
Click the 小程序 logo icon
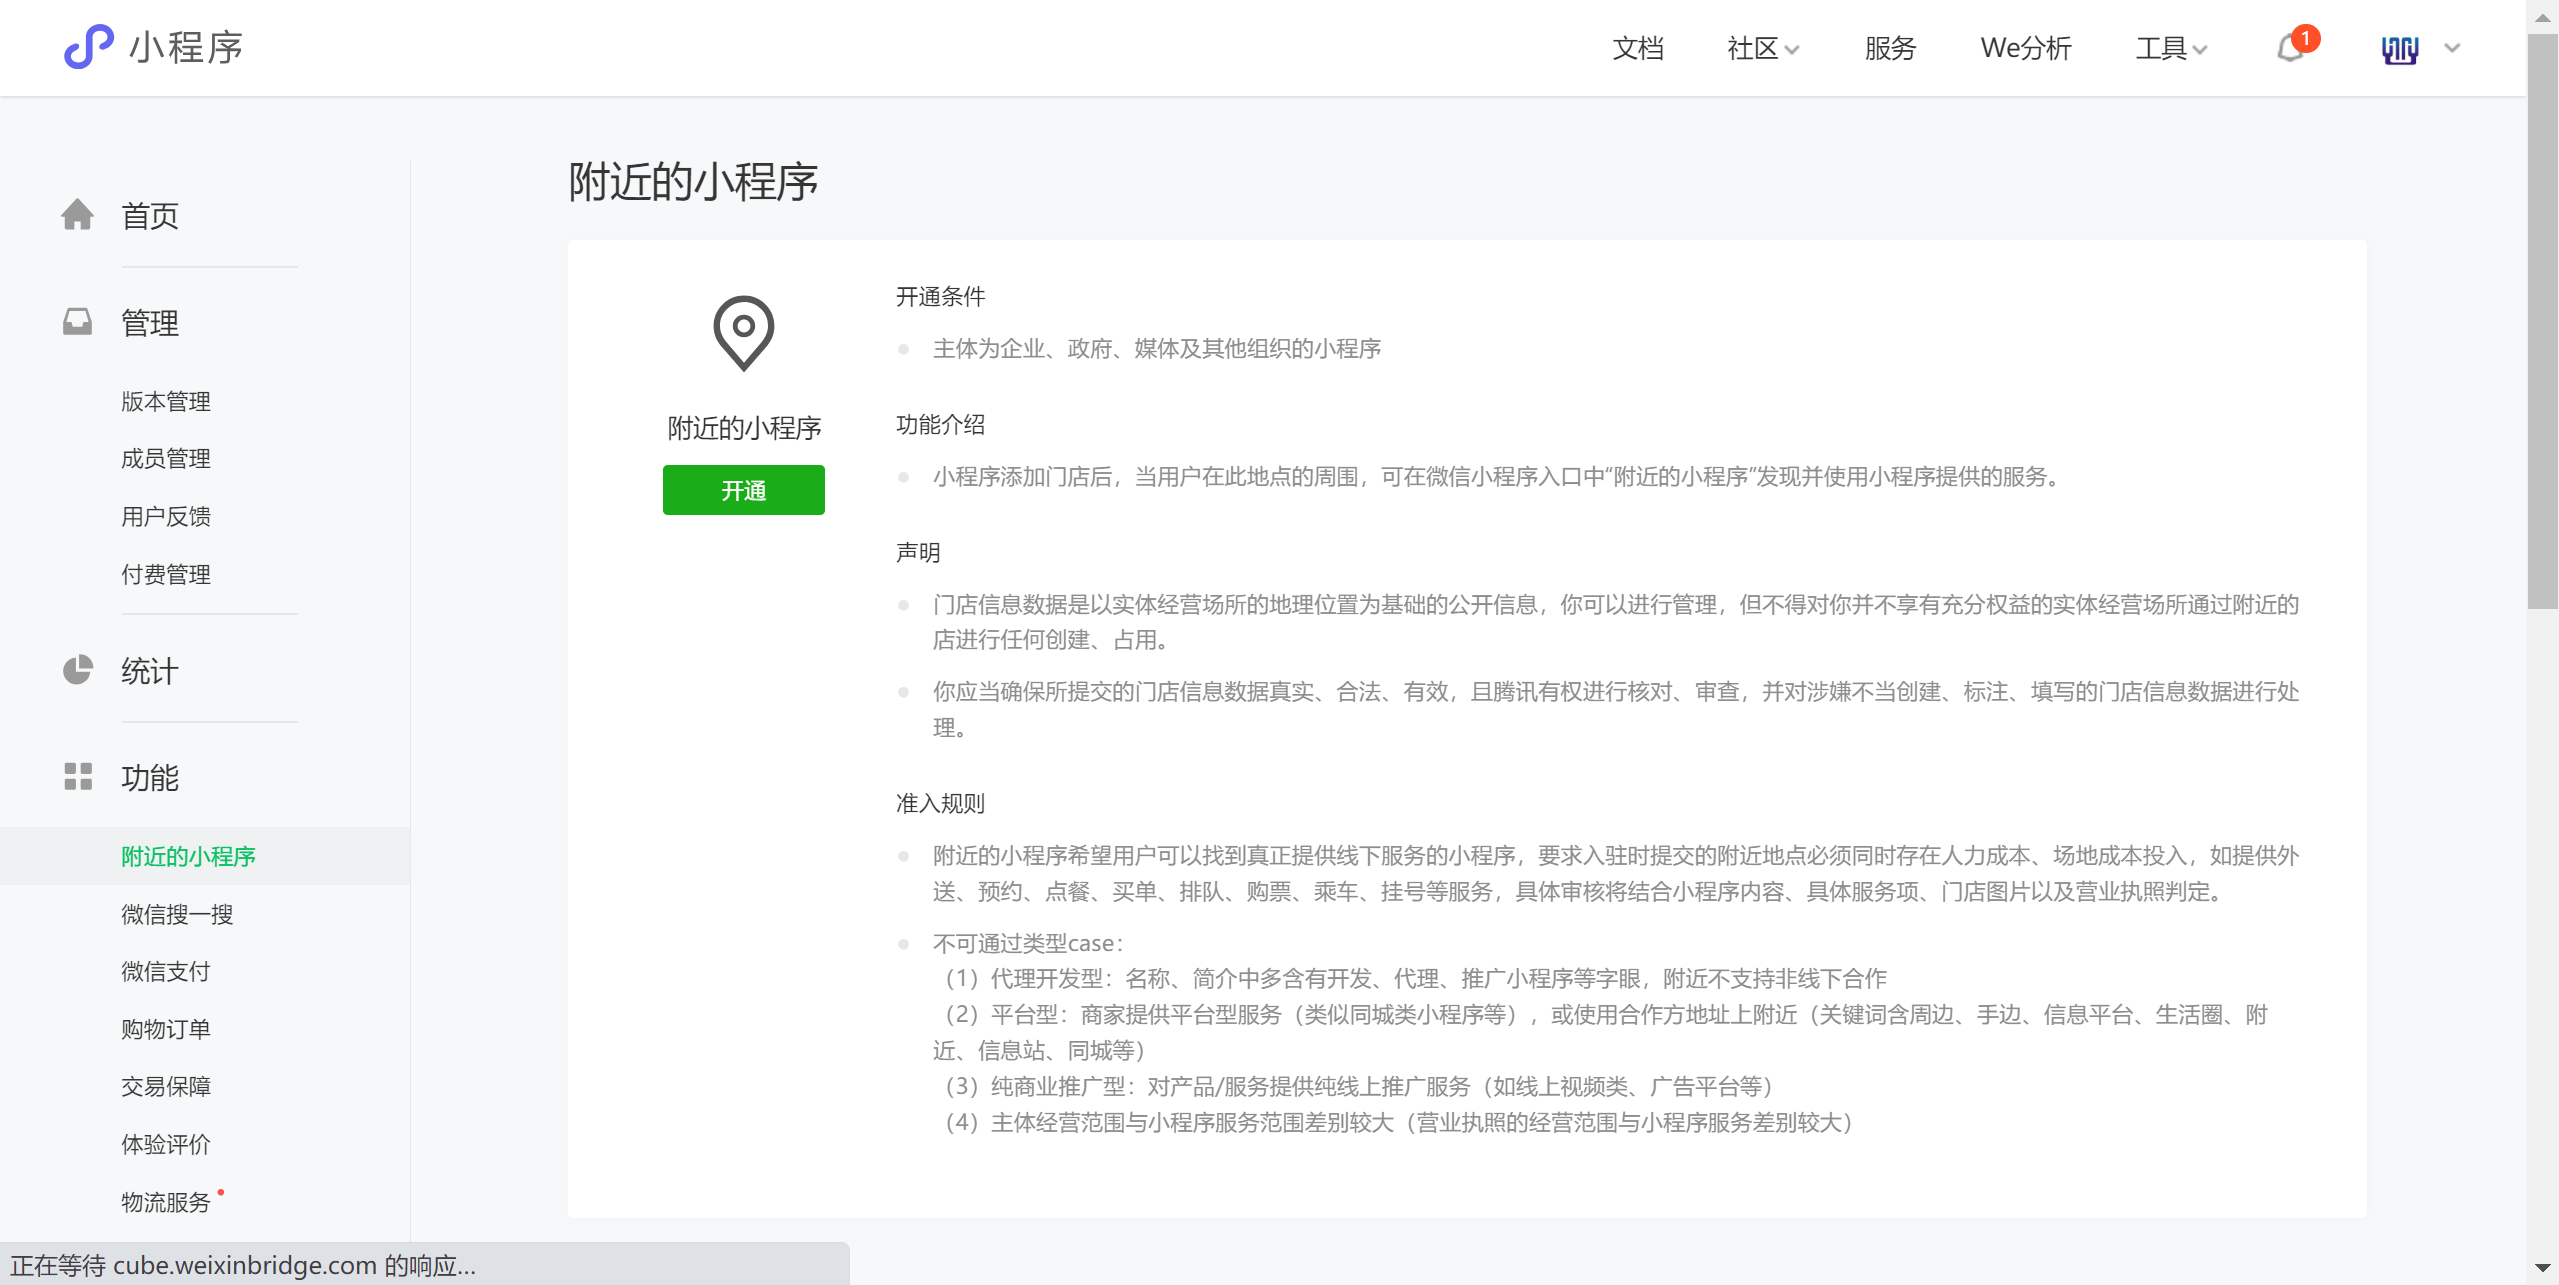point(88,47)
